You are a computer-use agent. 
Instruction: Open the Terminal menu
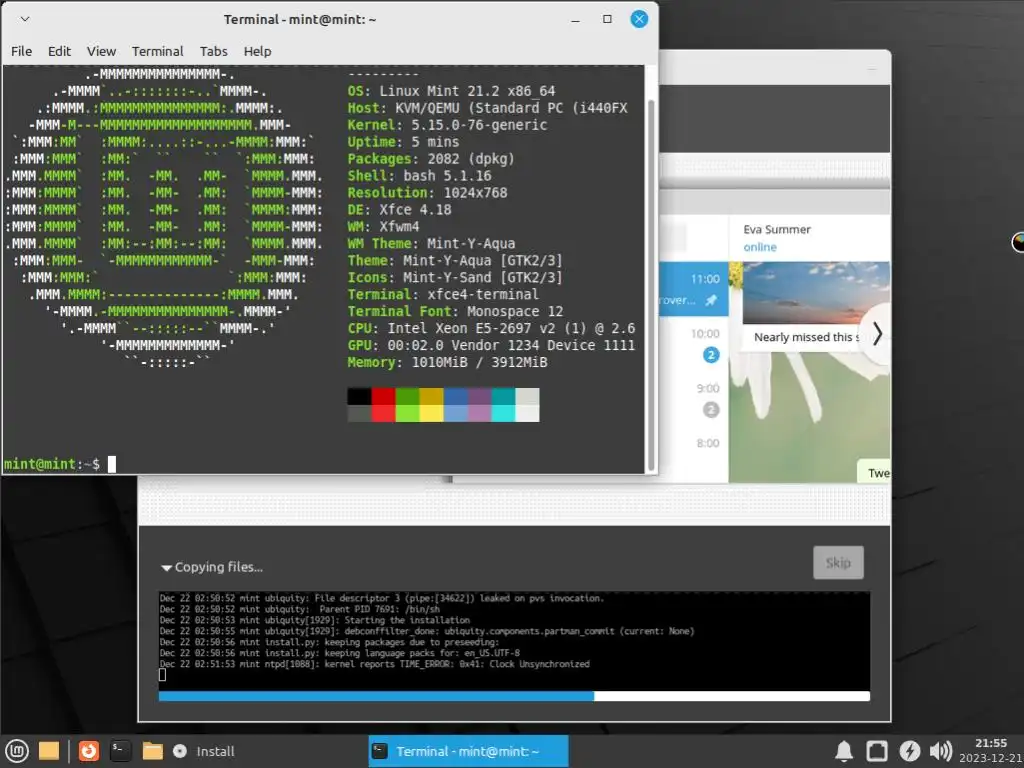point(157,51)
